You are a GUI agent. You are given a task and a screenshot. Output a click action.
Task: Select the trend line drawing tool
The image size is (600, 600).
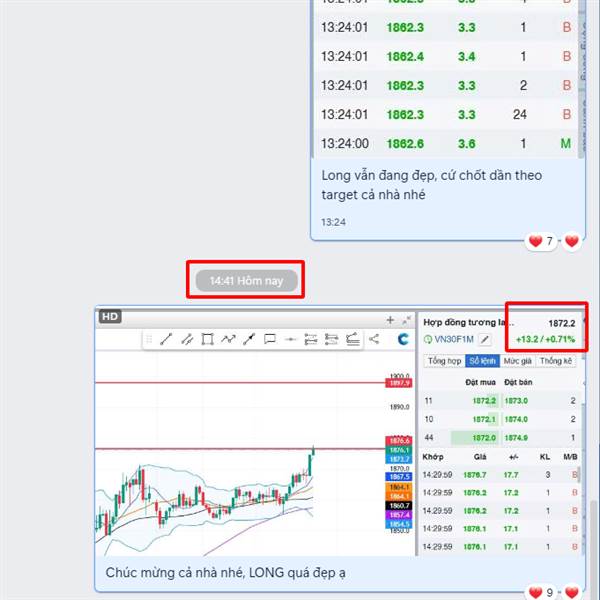[x=166, y=339]
